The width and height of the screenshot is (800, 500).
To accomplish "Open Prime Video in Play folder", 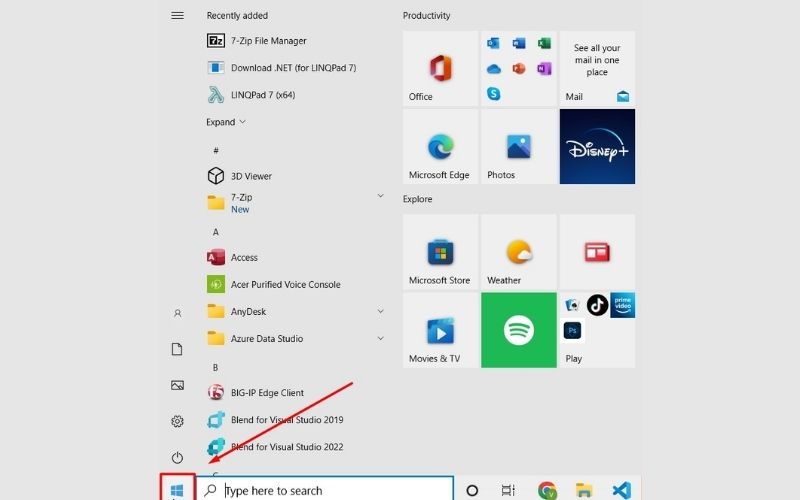I will (622, 305).
